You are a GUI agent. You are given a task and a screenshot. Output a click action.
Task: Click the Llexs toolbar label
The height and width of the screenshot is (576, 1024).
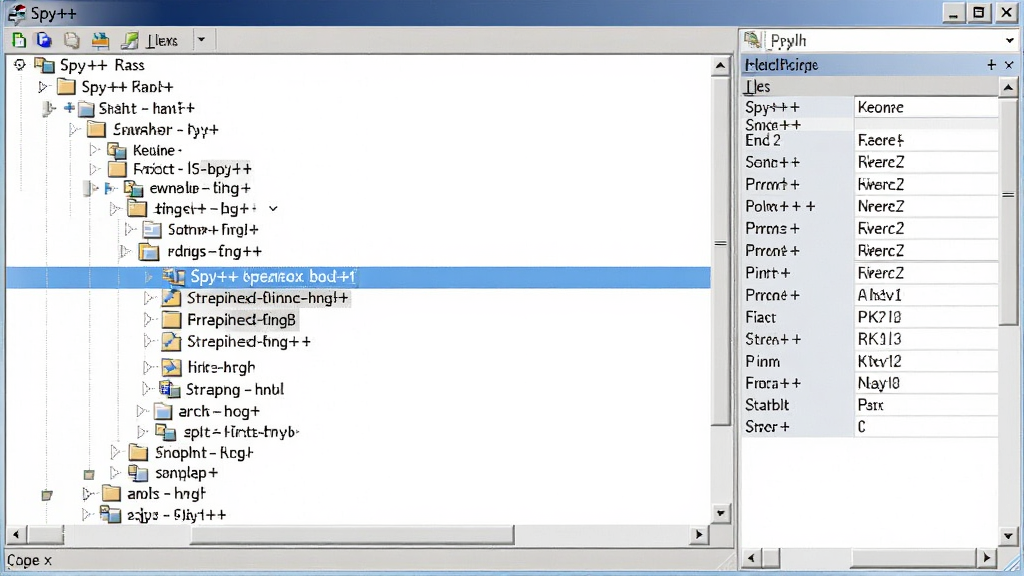[x=162, y=41]
